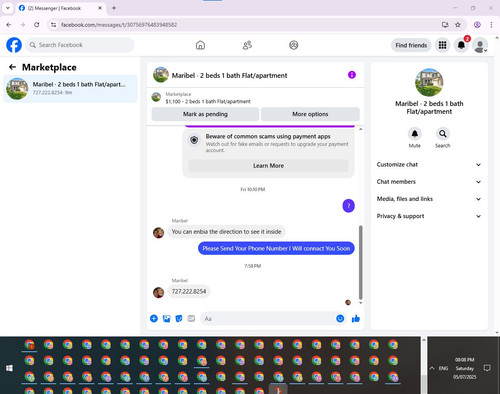Click Mark as pending button
Viewport: 500px width, 394px height.
(x=205, y=114)
